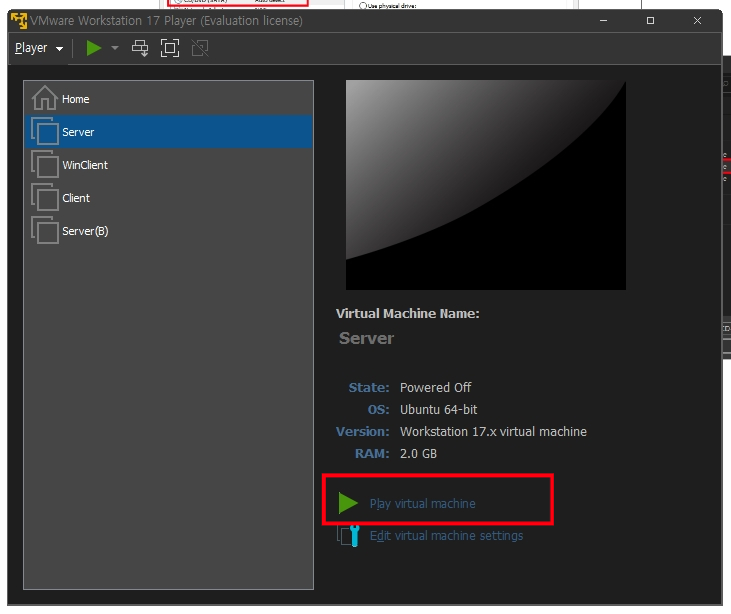Click the green Play toolbar icon
This screenshot has height=614, width=731.
(x=94, y=48)
